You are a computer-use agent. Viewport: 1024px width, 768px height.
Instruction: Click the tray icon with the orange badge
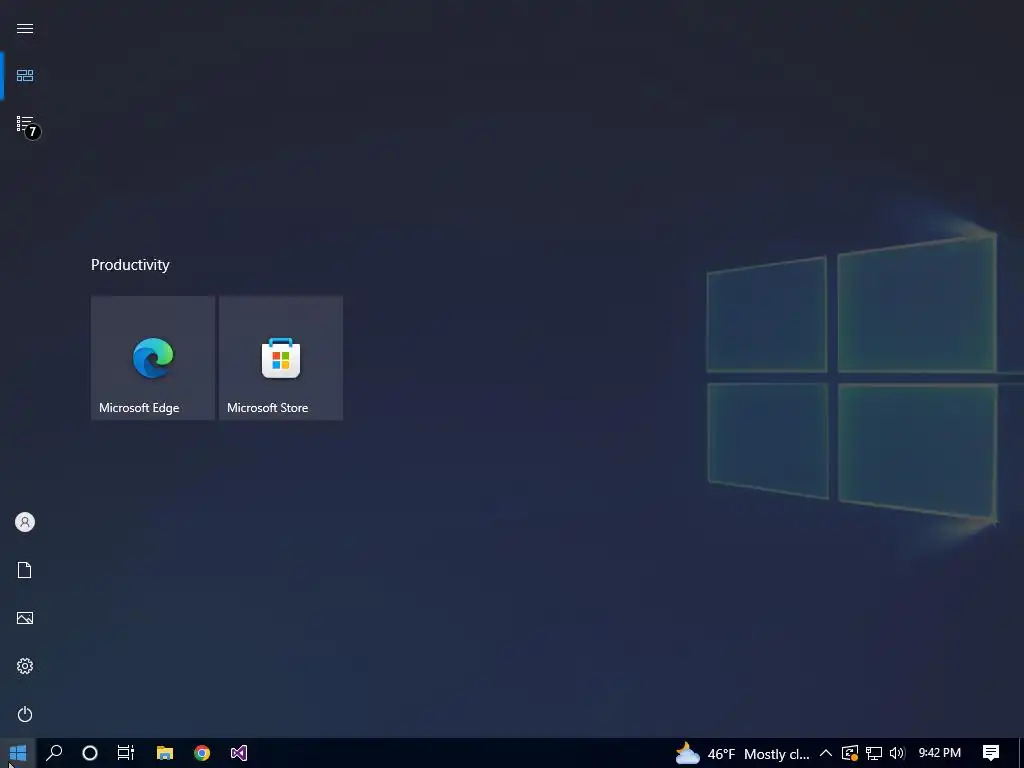(850, 753)
